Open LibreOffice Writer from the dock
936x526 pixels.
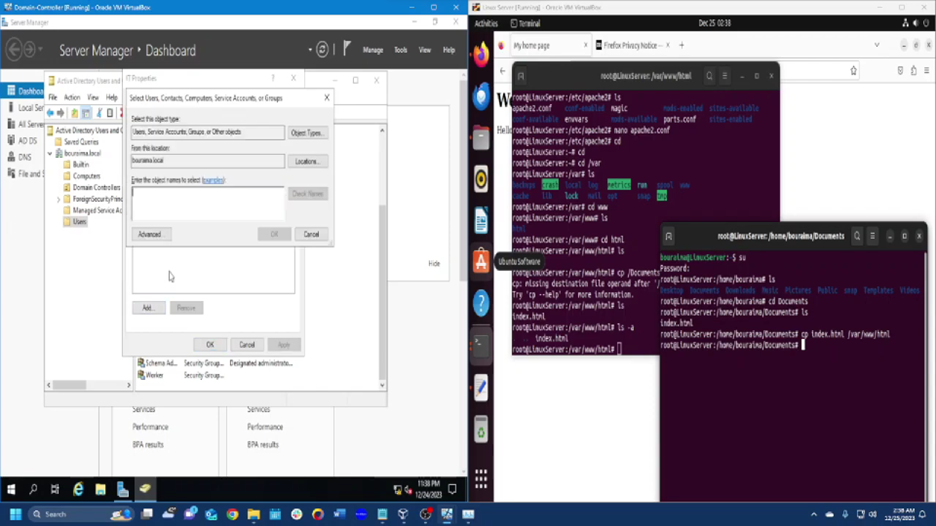[x=481, y=220]
